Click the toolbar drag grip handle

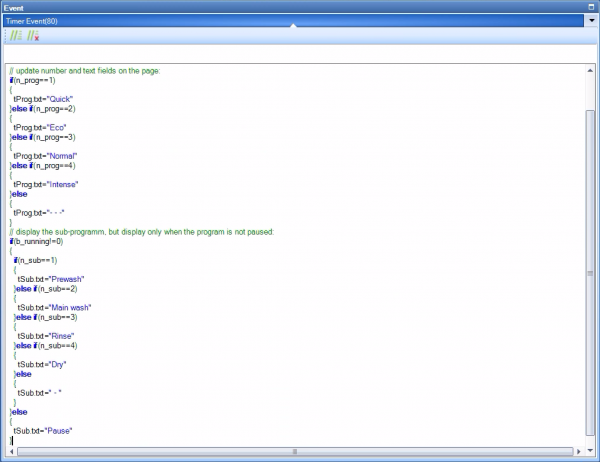pyautogui.click(x=5, y=36)
